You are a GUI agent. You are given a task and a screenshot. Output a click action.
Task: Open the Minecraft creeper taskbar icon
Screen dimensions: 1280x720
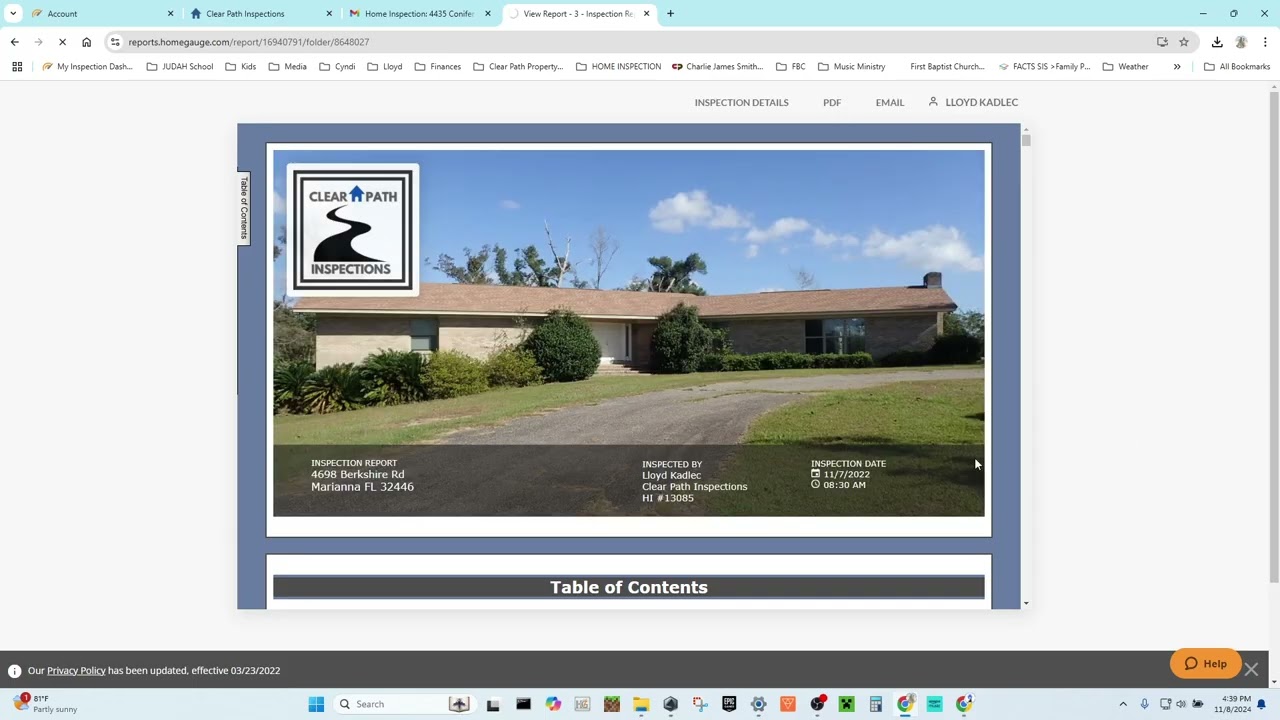tap(846, 704)
